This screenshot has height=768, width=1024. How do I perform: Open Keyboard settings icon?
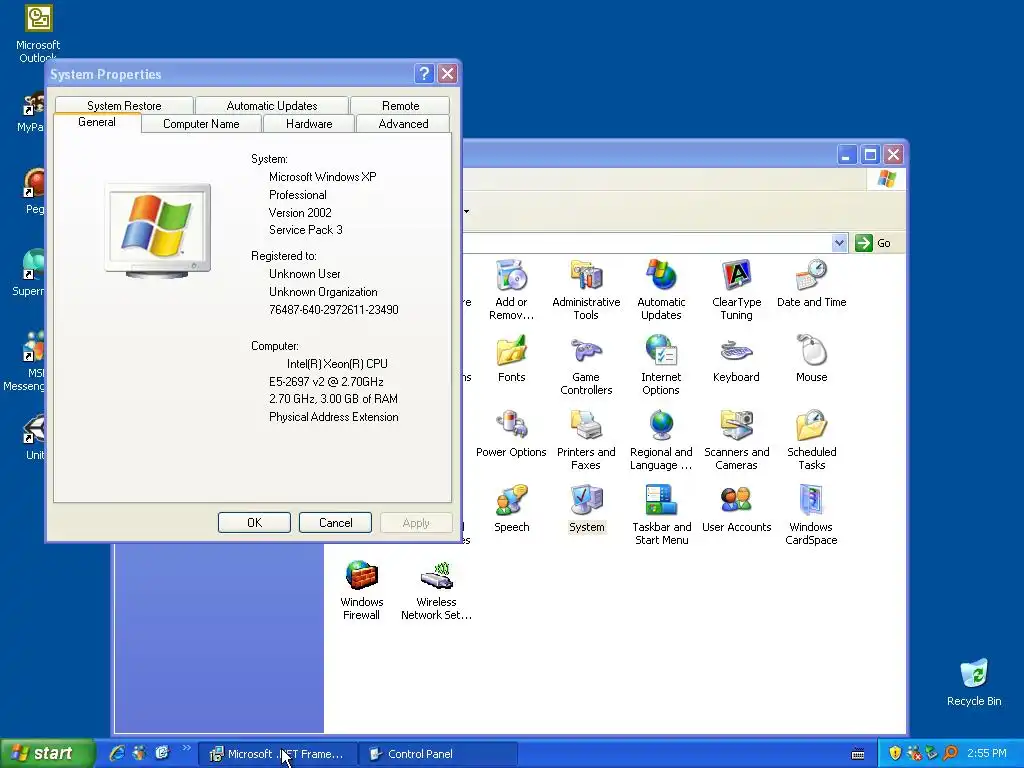pos(736,359)
